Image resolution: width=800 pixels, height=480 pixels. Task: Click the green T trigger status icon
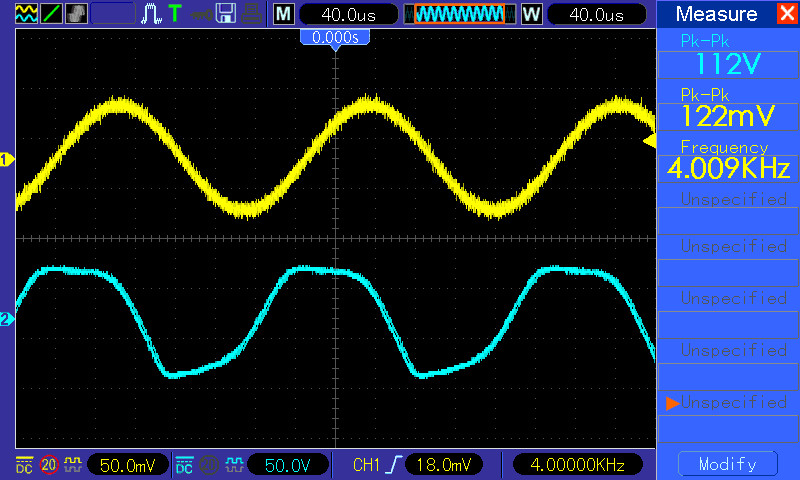coord(175,14)
